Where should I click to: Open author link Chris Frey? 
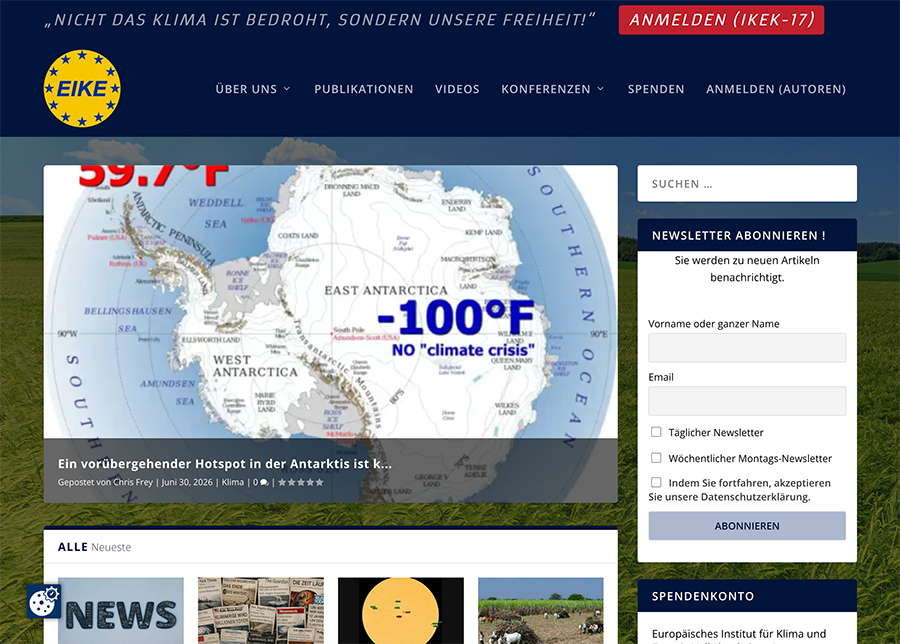pyautogui.click(x=133, y=483)
